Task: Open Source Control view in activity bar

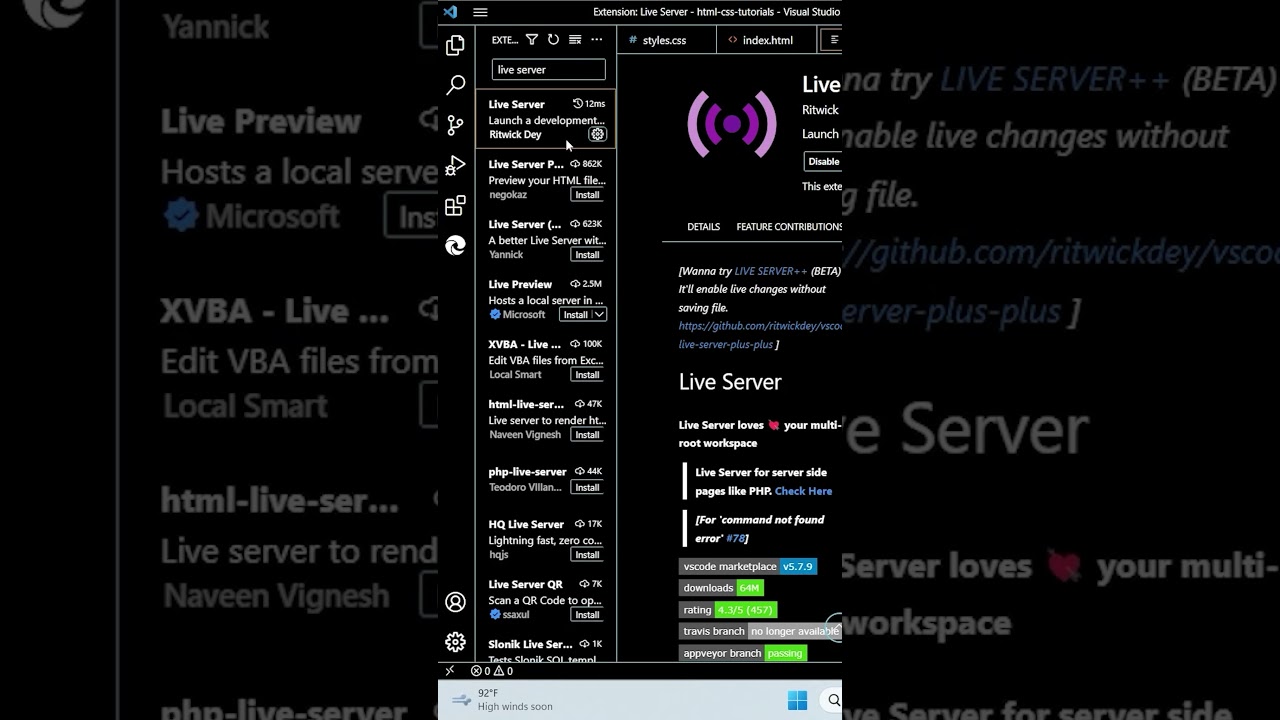Action: (455, 125)
